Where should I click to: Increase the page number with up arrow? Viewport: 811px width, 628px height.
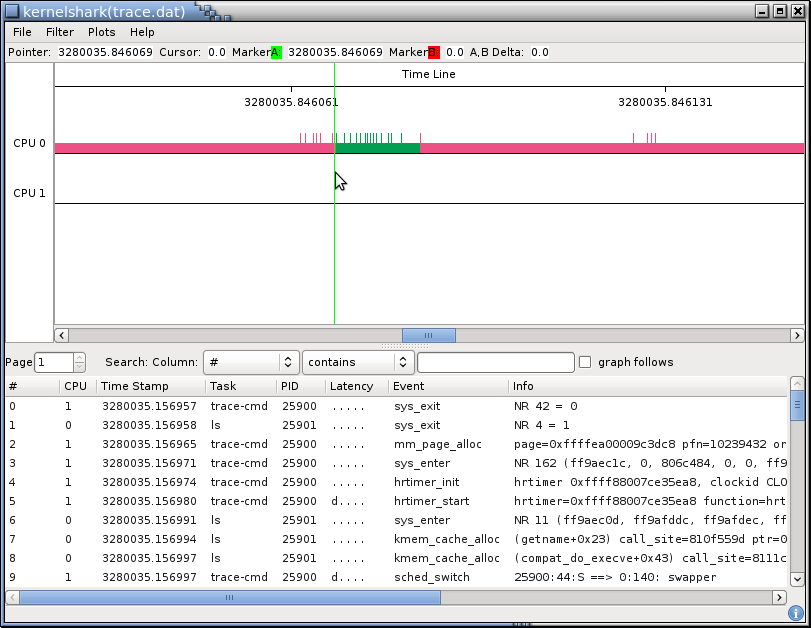(x=79, y=357)
